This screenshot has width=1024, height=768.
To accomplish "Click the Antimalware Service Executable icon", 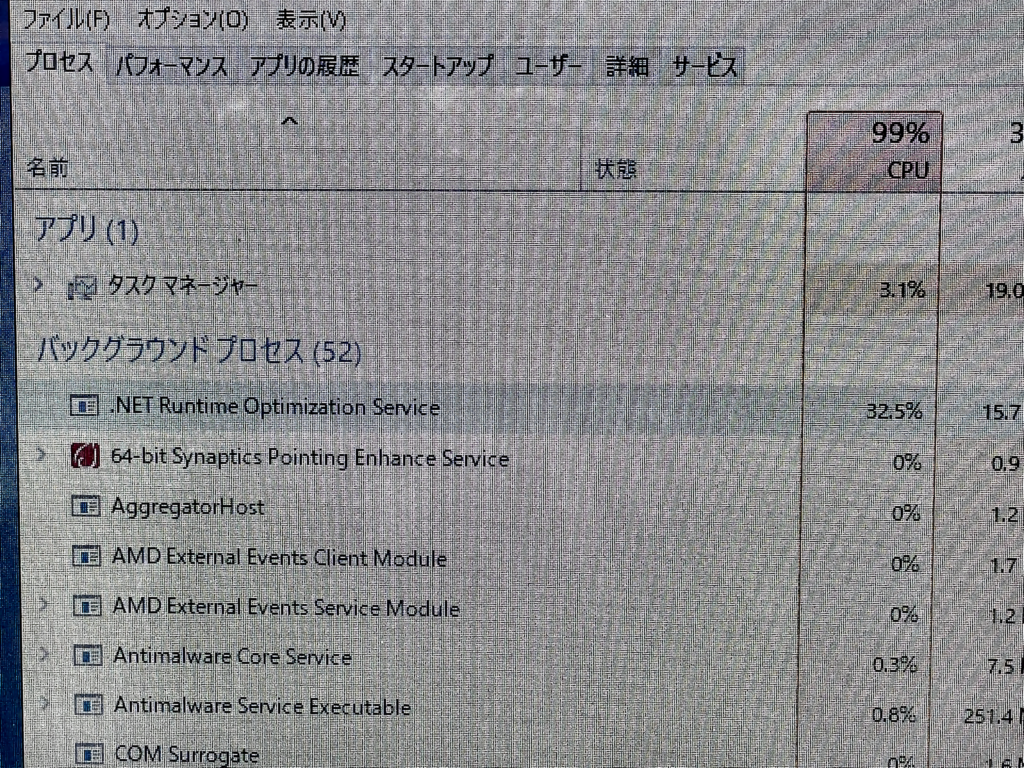I will (x=90, y=706).
